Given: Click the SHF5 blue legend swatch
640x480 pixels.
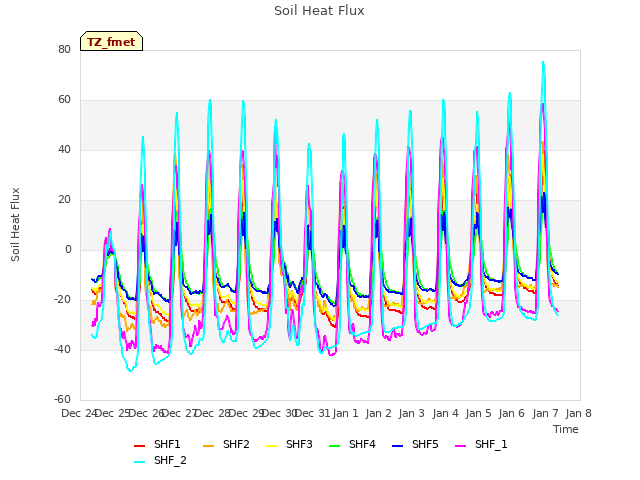Looking at the screenshot, I should tap(398, 446).
